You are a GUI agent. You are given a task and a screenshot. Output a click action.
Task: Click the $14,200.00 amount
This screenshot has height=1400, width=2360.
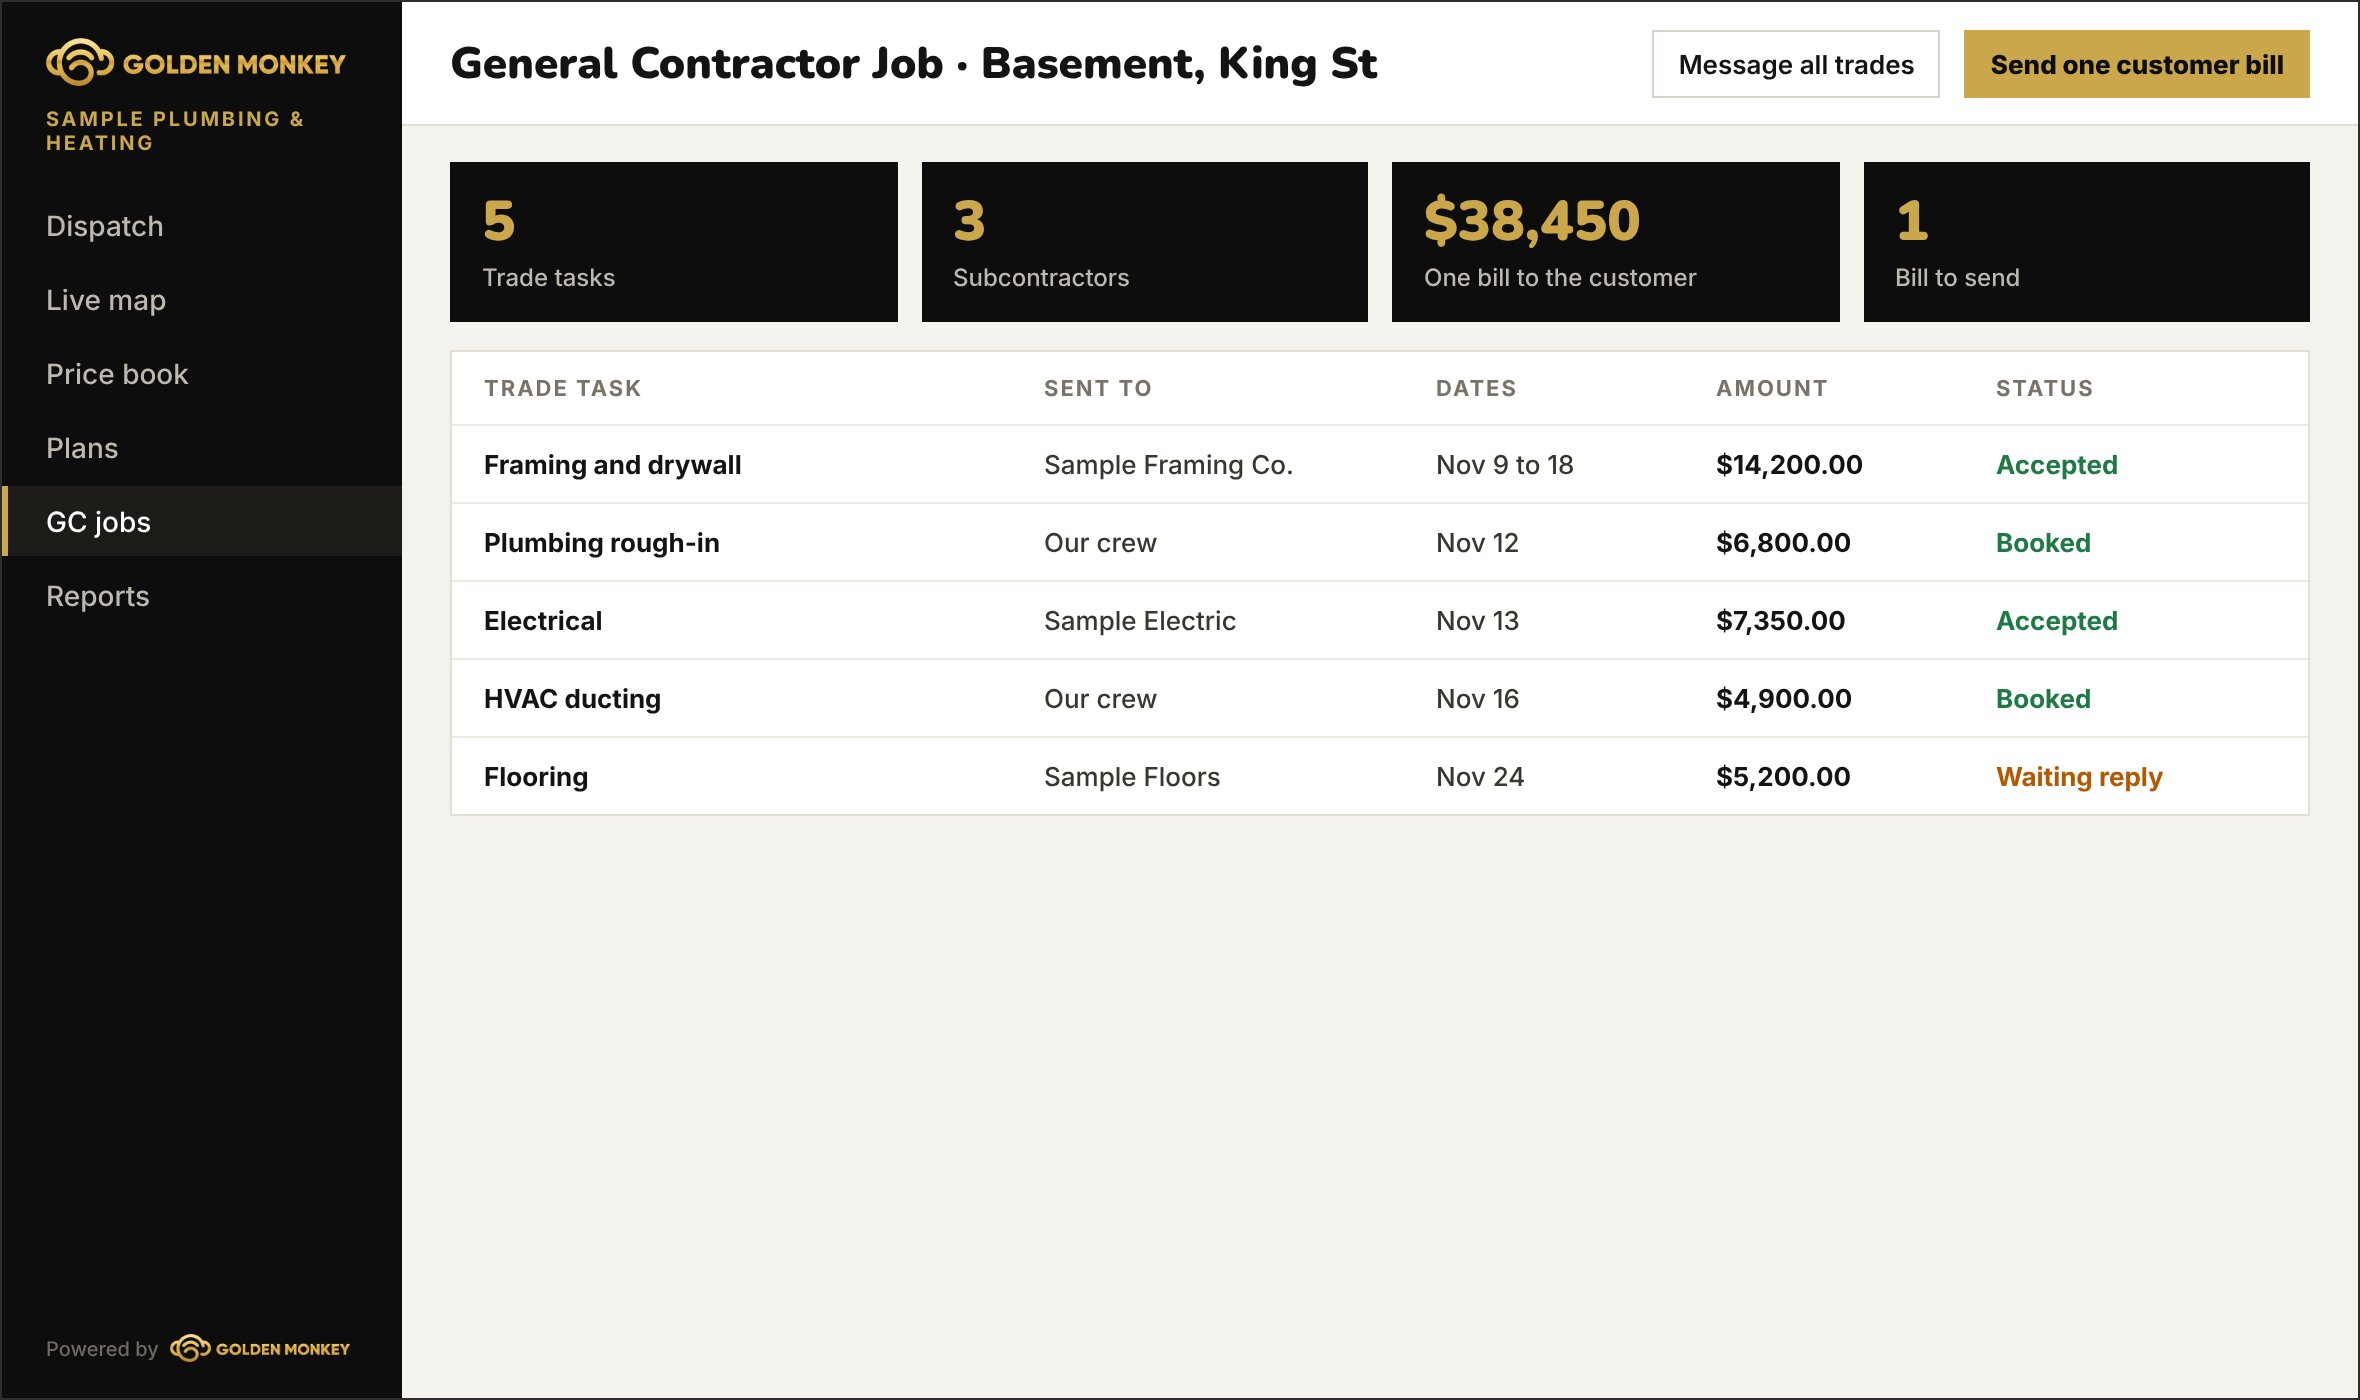pos(1789,464)
